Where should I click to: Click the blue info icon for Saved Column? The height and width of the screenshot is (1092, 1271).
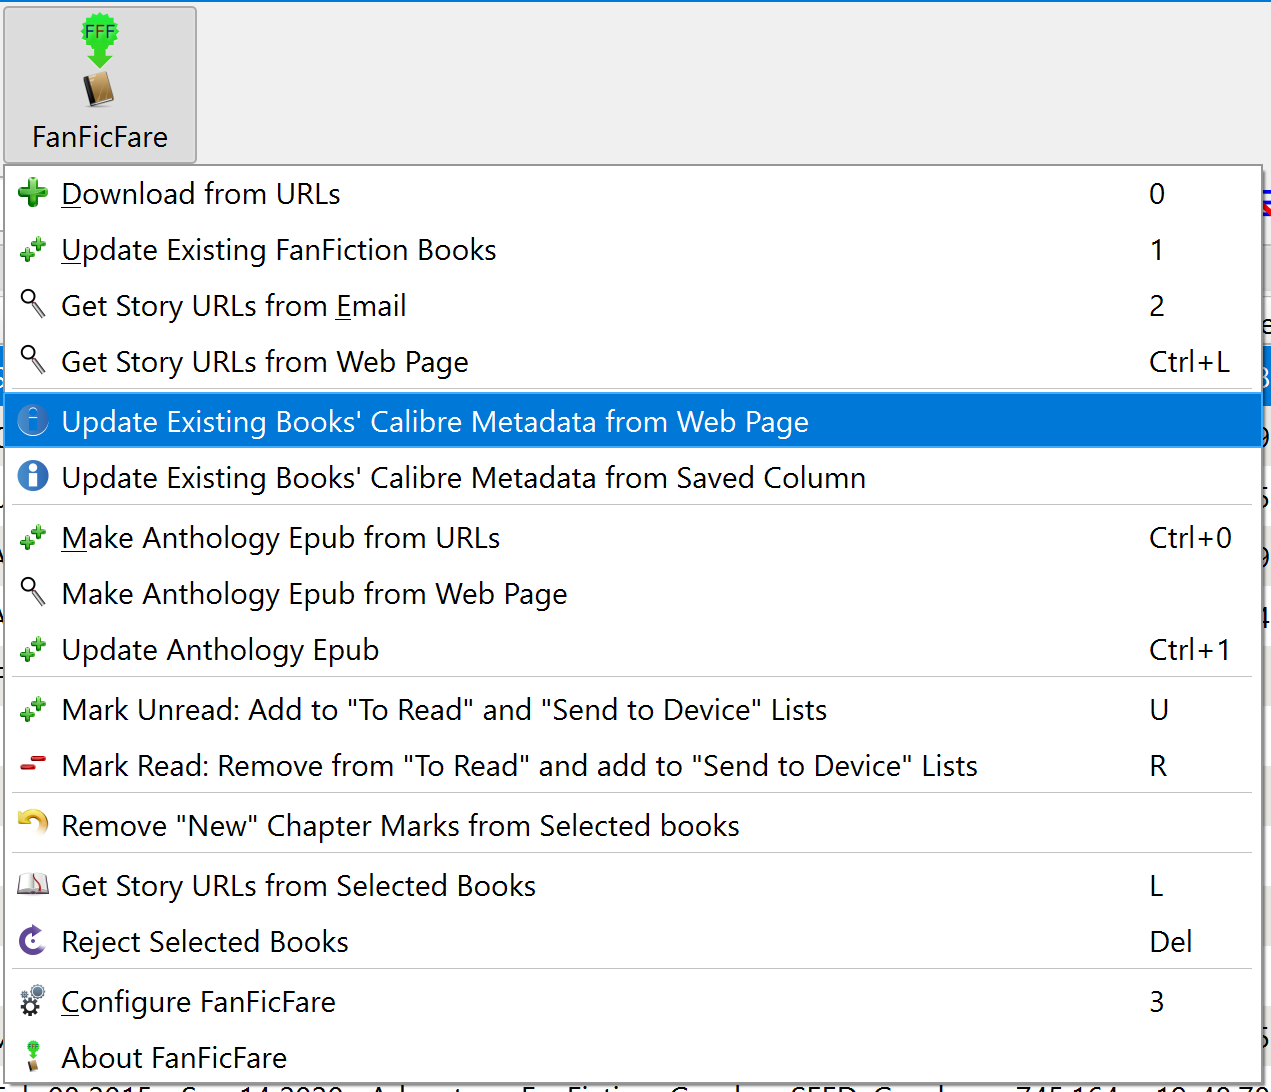tap(33, 476)
